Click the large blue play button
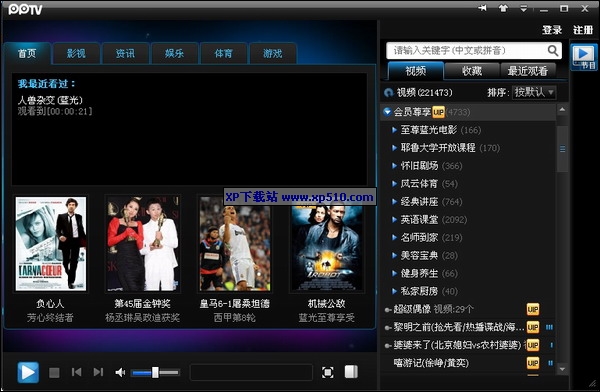The width and height of the screenshot is (600, 392). point(28,372)
